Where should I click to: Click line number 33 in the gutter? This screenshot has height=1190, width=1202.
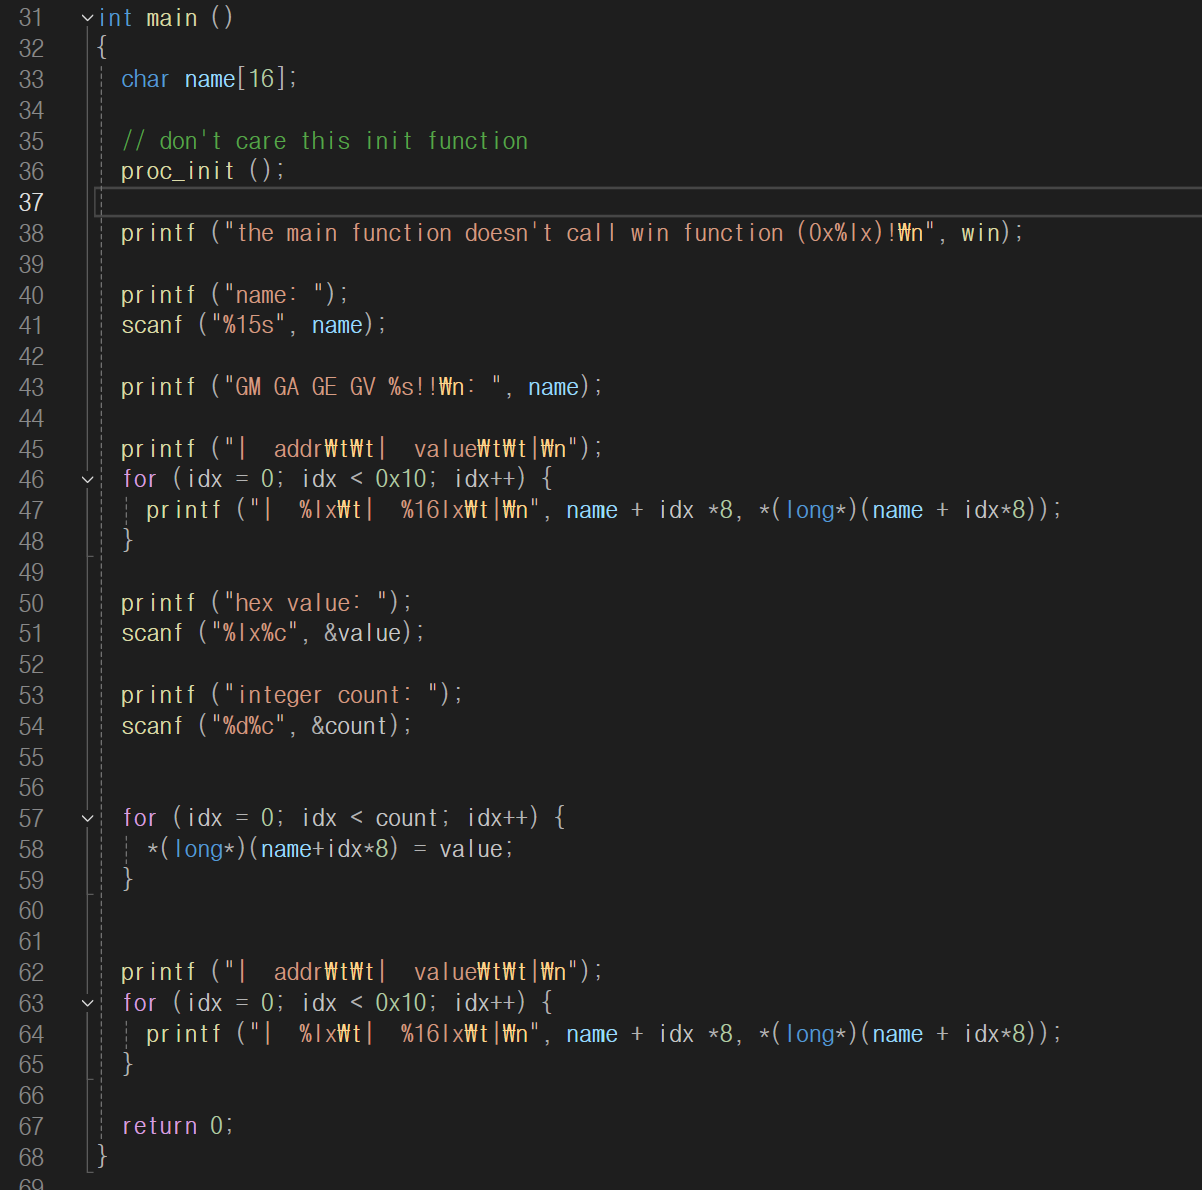[x=31, y=79]
